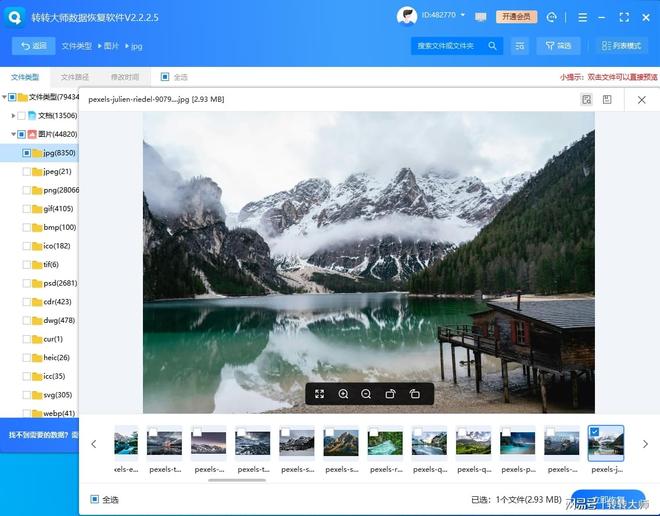Rotate the preview image clockwise
The height and width of the screenshot is (516, 660).
pyautogui.click(x=391, y=394)
